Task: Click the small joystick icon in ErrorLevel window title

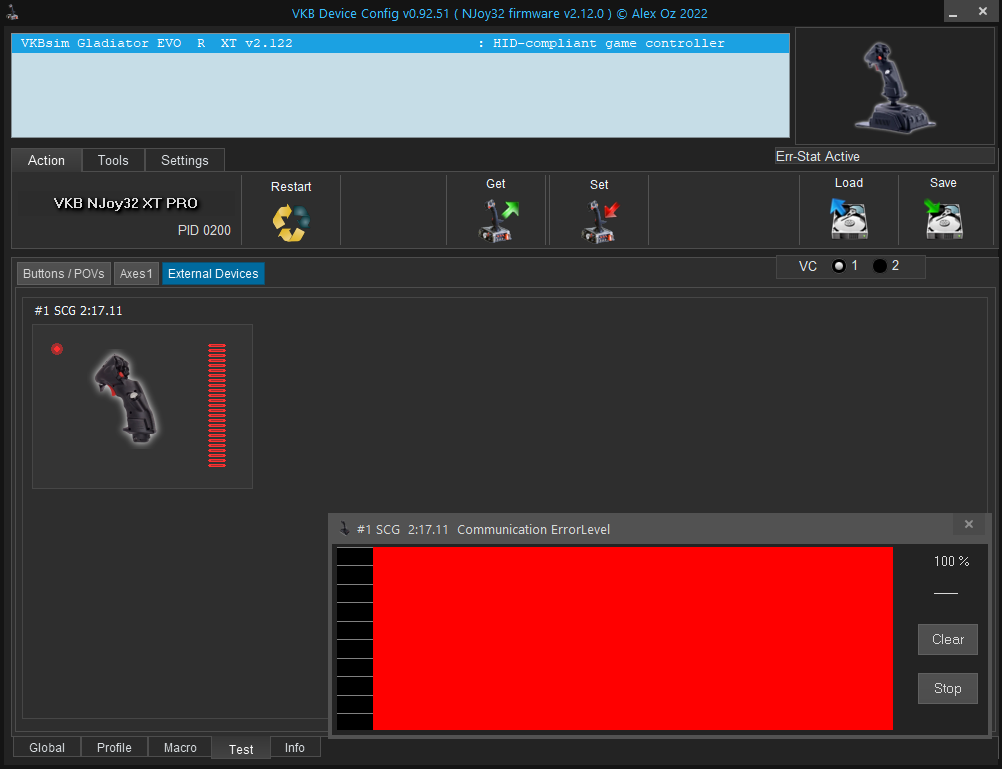Action: point(344,529)
